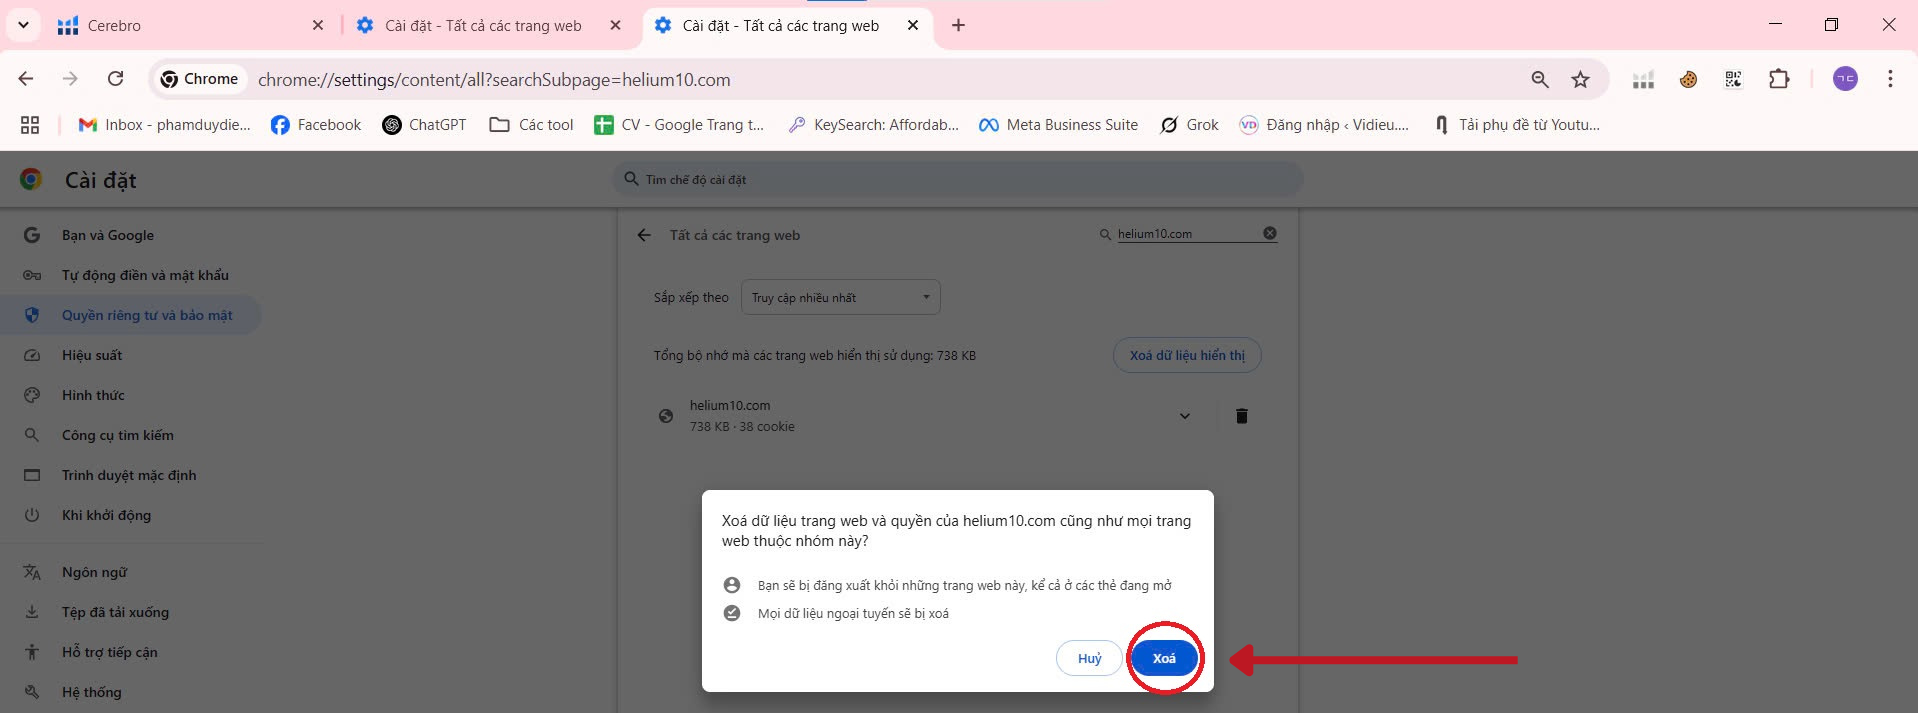Open the Facebook bookmark
1918x713 pixels.
point(316,125)
